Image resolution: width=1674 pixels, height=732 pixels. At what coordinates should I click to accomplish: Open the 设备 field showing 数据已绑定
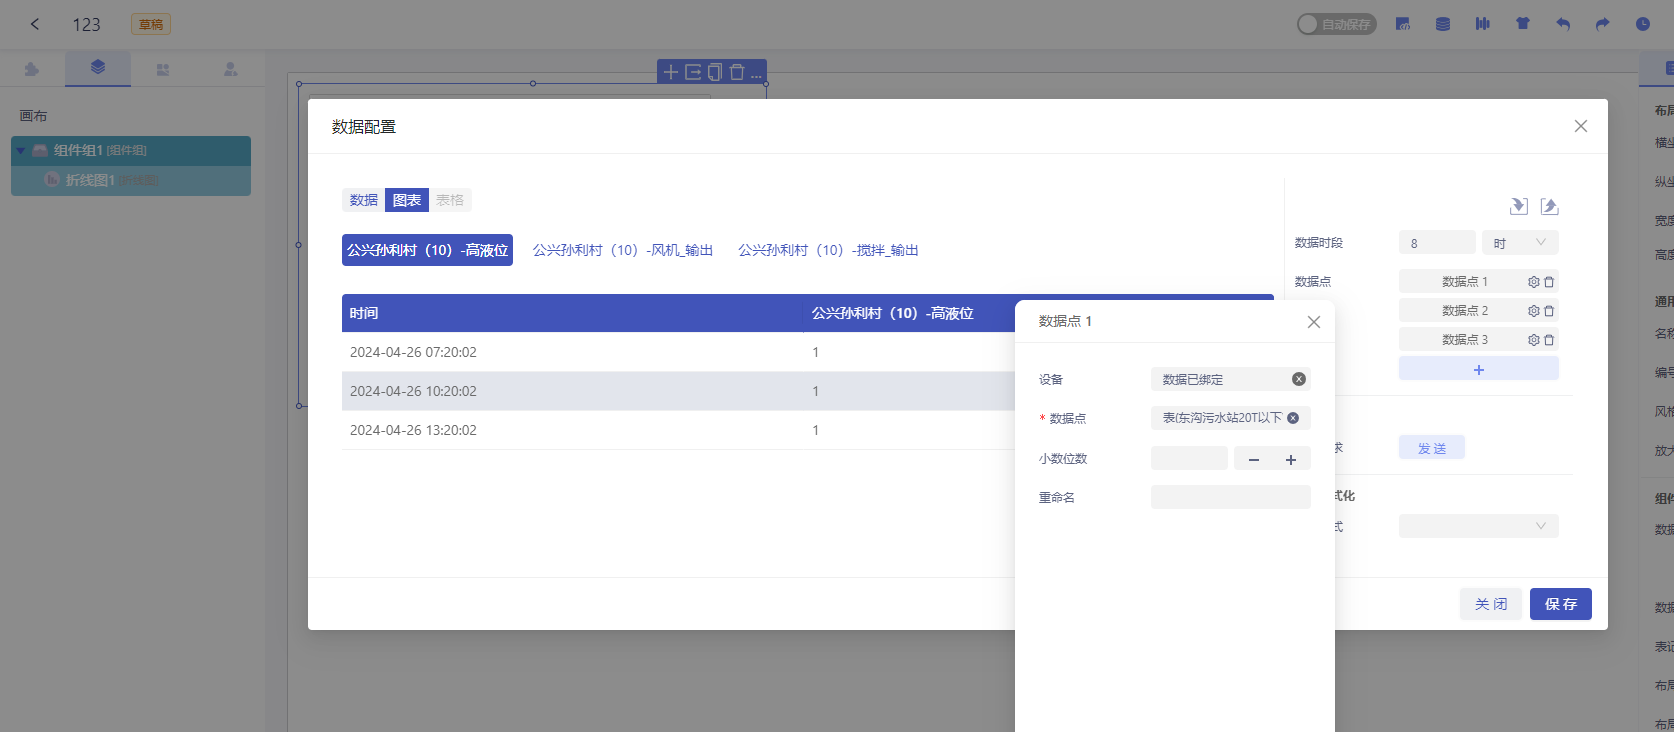pos(1231,379)
